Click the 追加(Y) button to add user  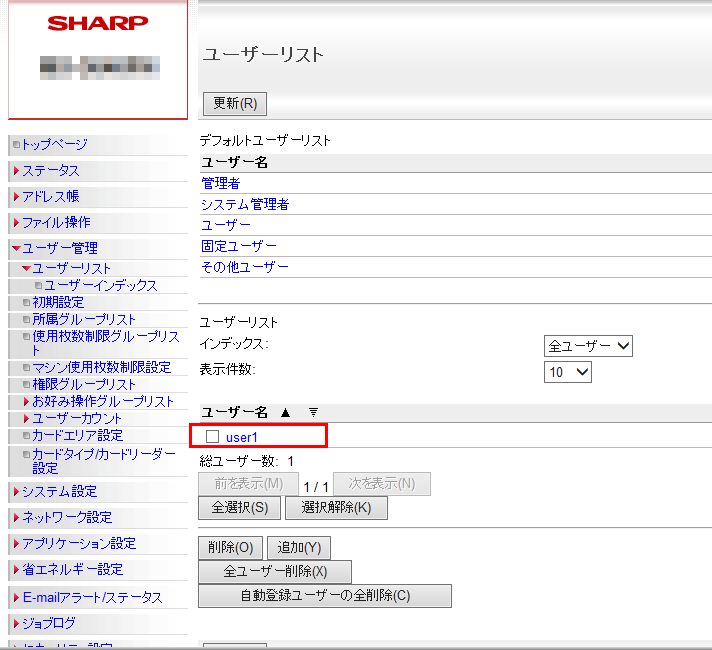click(298, 548)
